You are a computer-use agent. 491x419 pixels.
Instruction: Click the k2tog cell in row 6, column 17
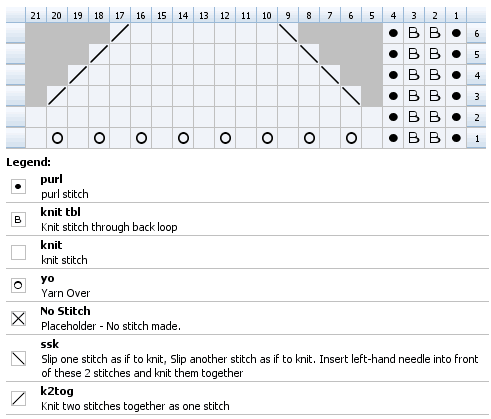click(120, 33)
